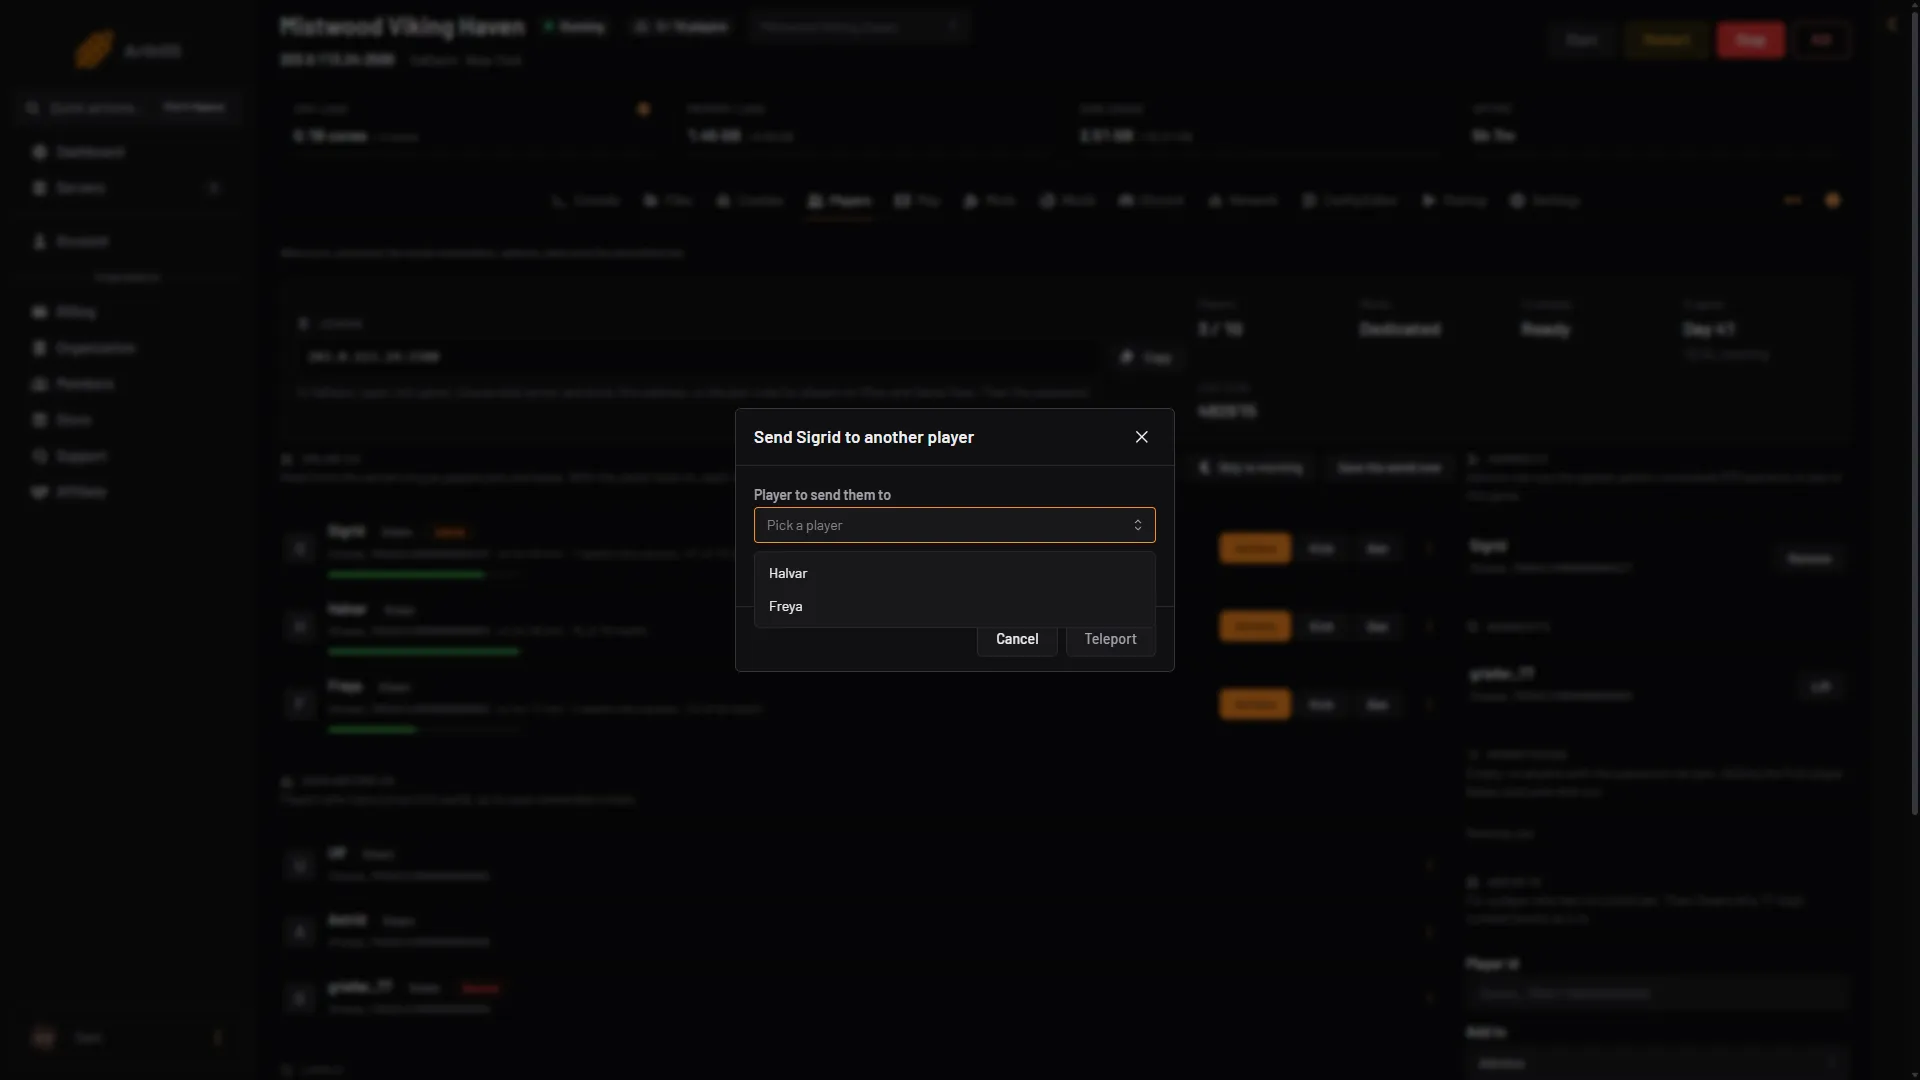Open Servers icon in the sidebar
The height and width of the screenshot is (1080, 1920).
[x=40, y=188]
